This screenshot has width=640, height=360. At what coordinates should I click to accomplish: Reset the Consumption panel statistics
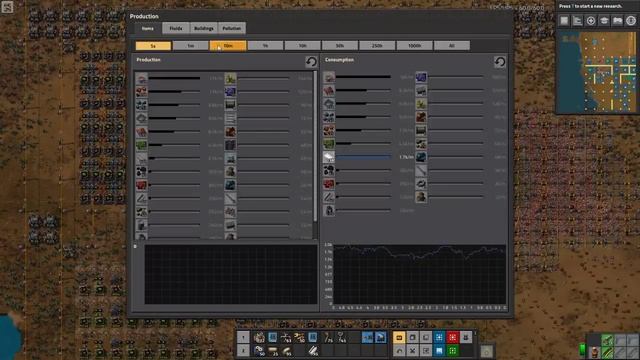(x=500, y=62)
